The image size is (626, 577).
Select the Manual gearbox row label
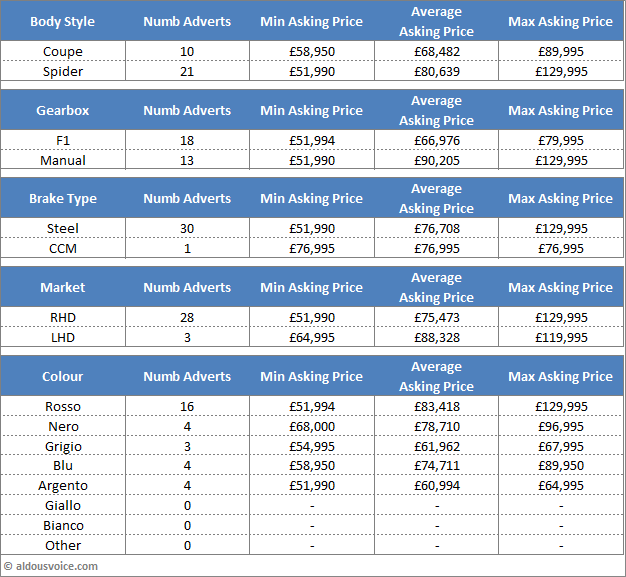[x=63, y=160]
